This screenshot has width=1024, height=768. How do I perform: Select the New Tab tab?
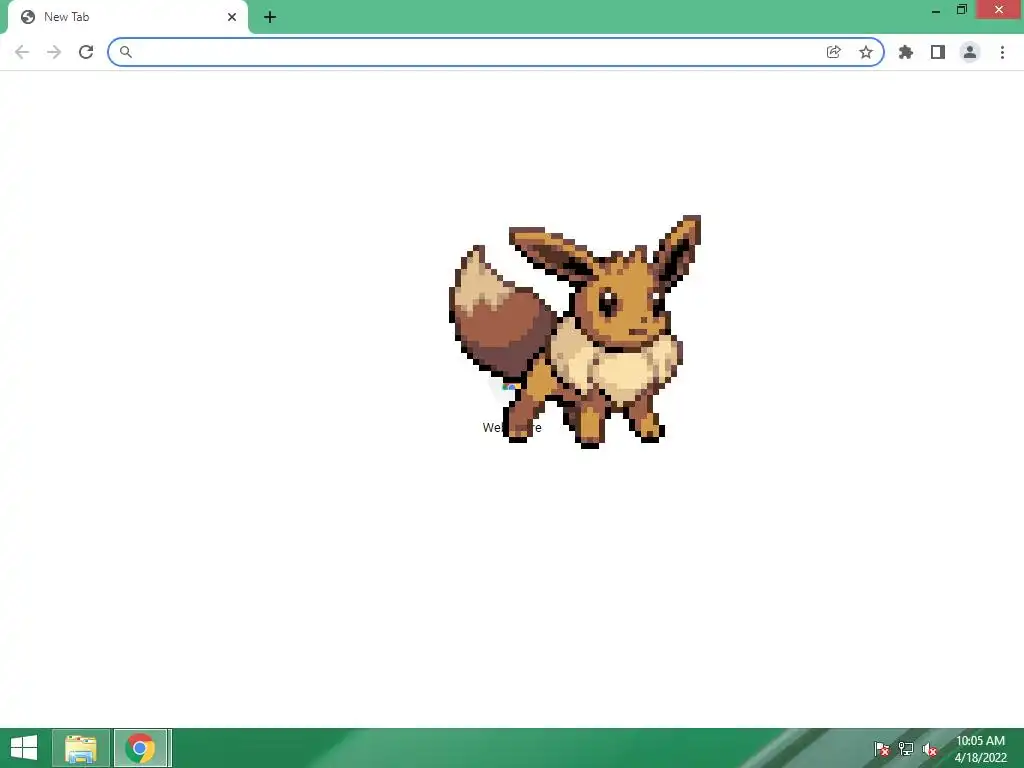pyautogui.click(x=128, y=17)
